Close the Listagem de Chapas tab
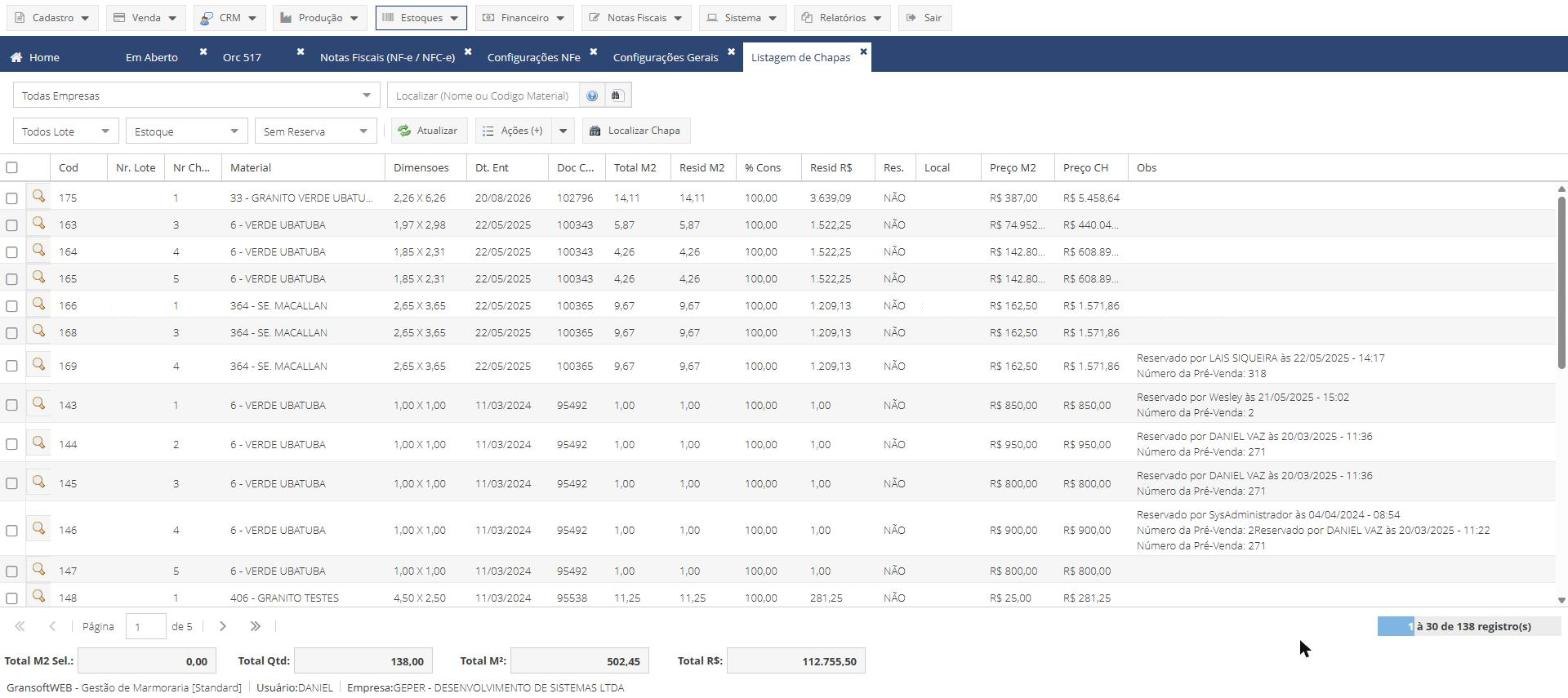Screen dimensions: 1568x698 864,50
